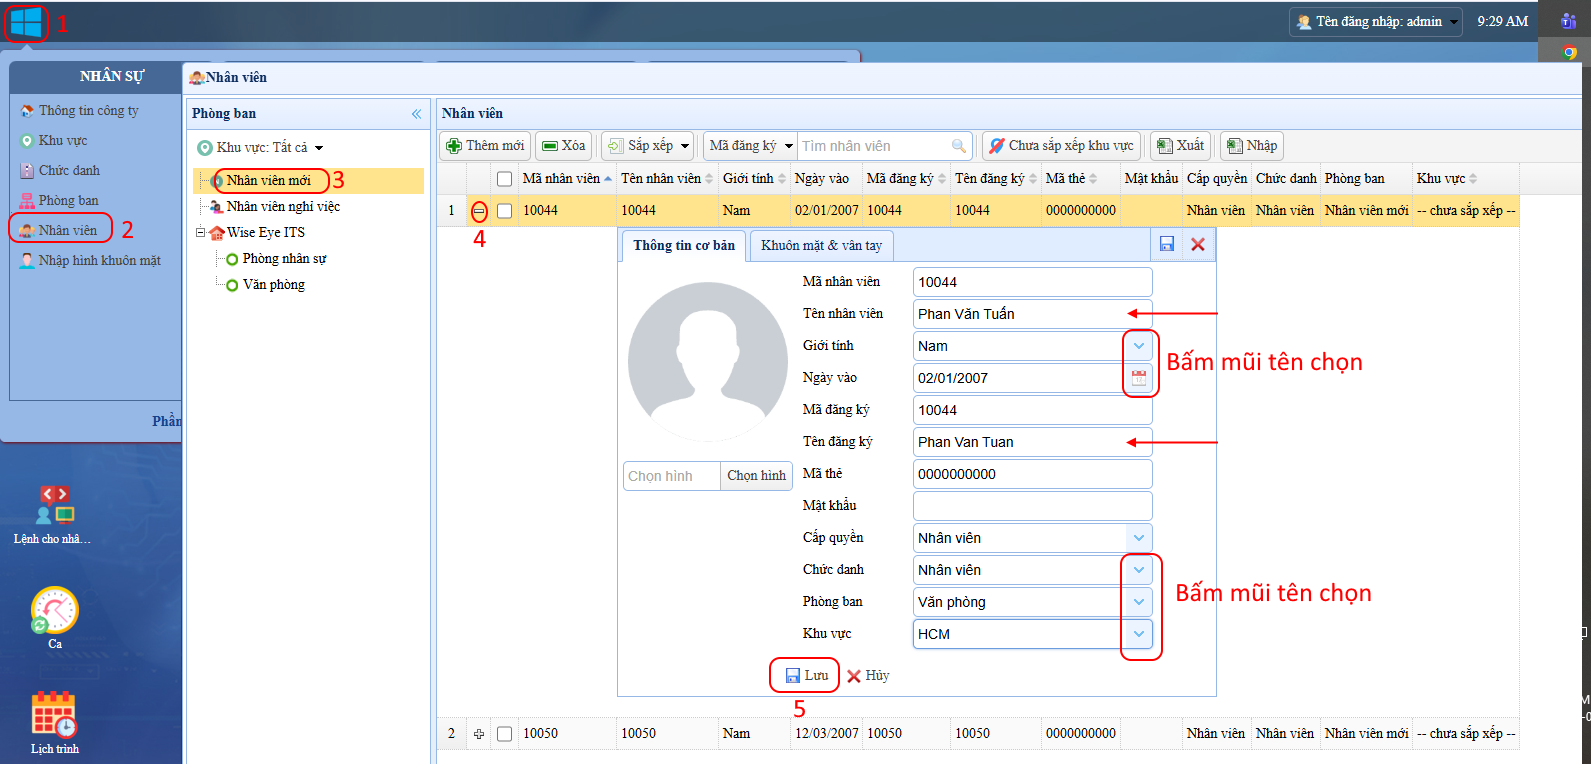Tick the checkbox for employee row 10044
The image size is (1591, 764).
[505, 211]
